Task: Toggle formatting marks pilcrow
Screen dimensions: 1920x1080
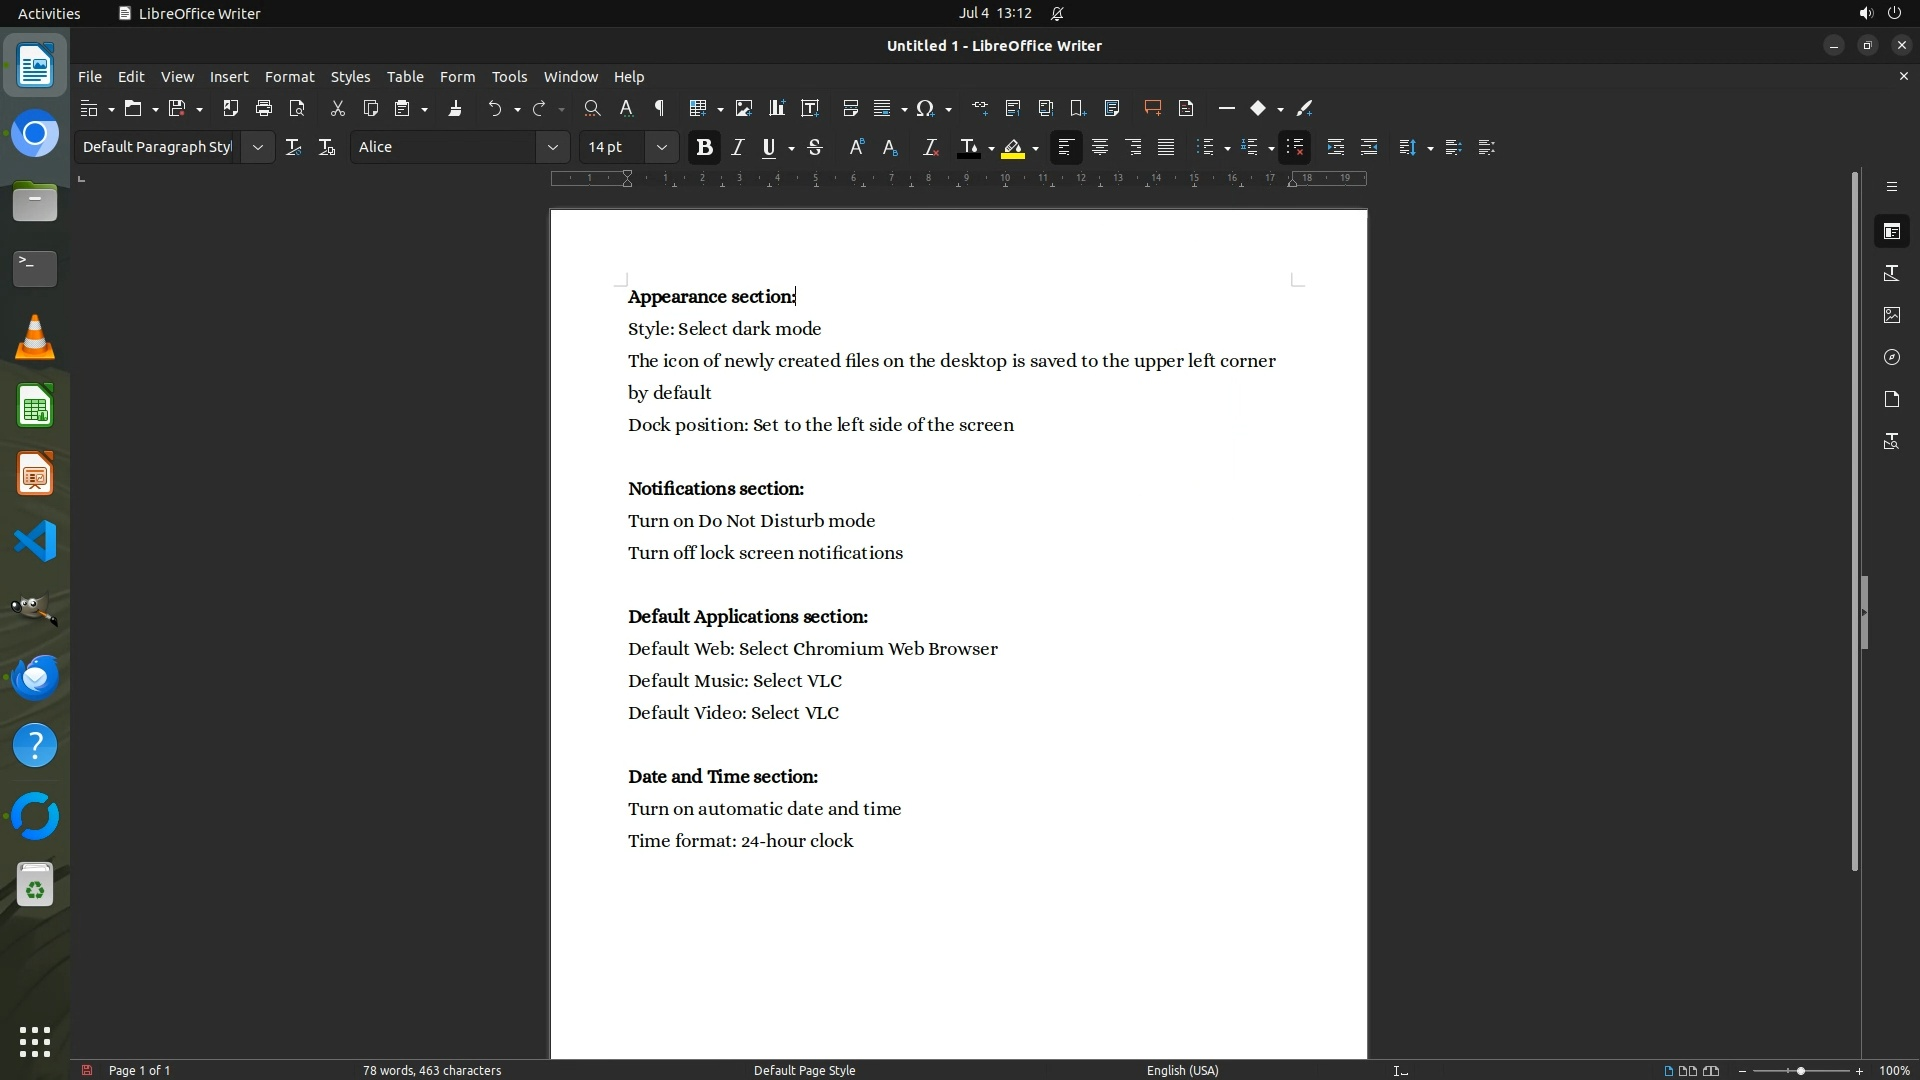Action: pyautogui.click(x=659, y=108)
